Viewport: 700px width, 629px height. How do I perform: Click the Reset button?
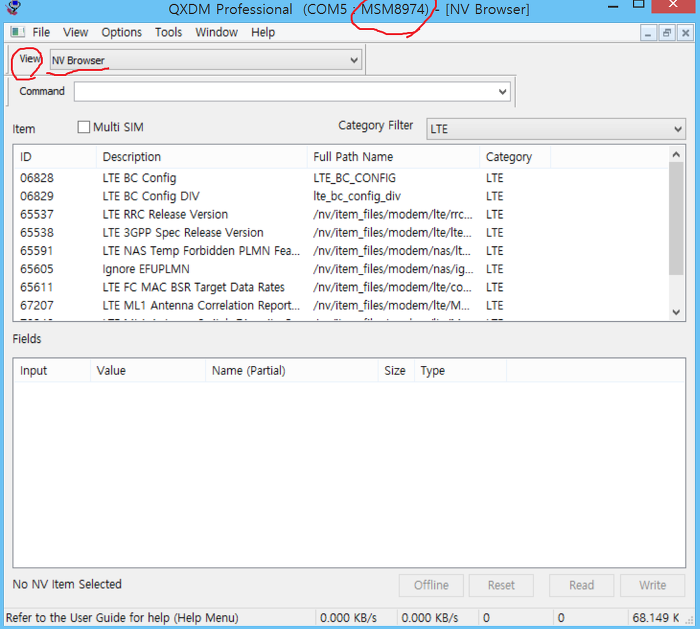click(x=501, y=585)
